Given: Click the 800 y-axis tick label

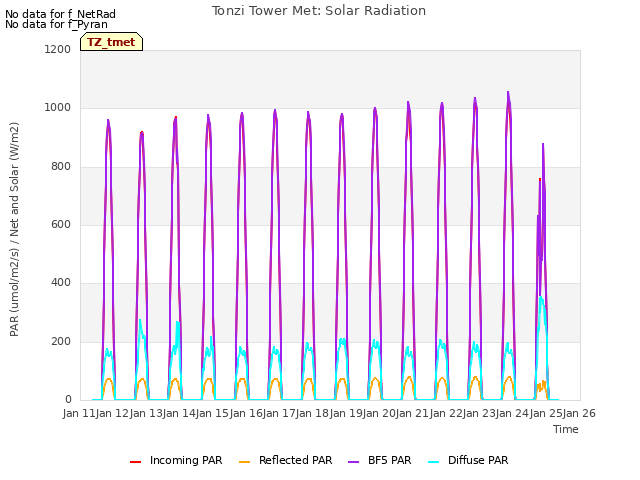Looking at the screenshot, I should (61, 167).
